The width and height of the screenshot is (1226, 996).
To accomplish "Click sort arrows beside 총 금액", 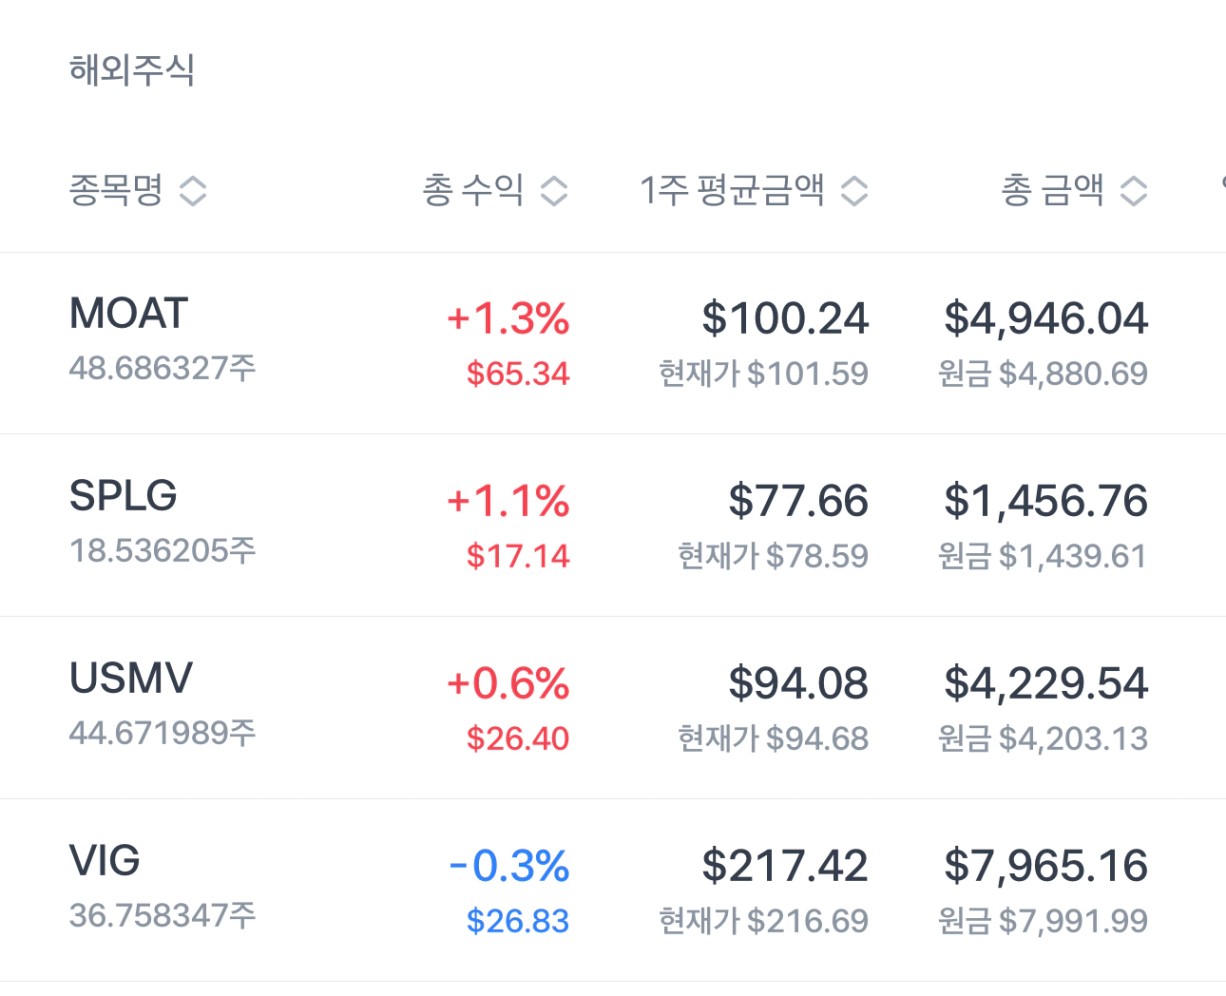I will click(x=1133, y=190).
